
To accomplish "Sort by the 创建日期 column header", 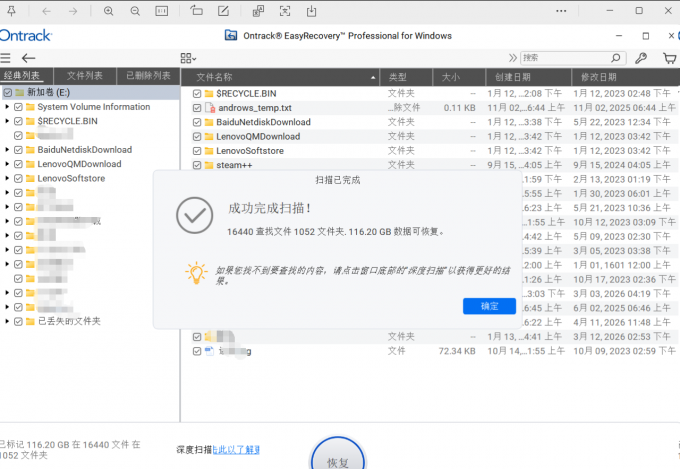I will [x=529, y=77].
